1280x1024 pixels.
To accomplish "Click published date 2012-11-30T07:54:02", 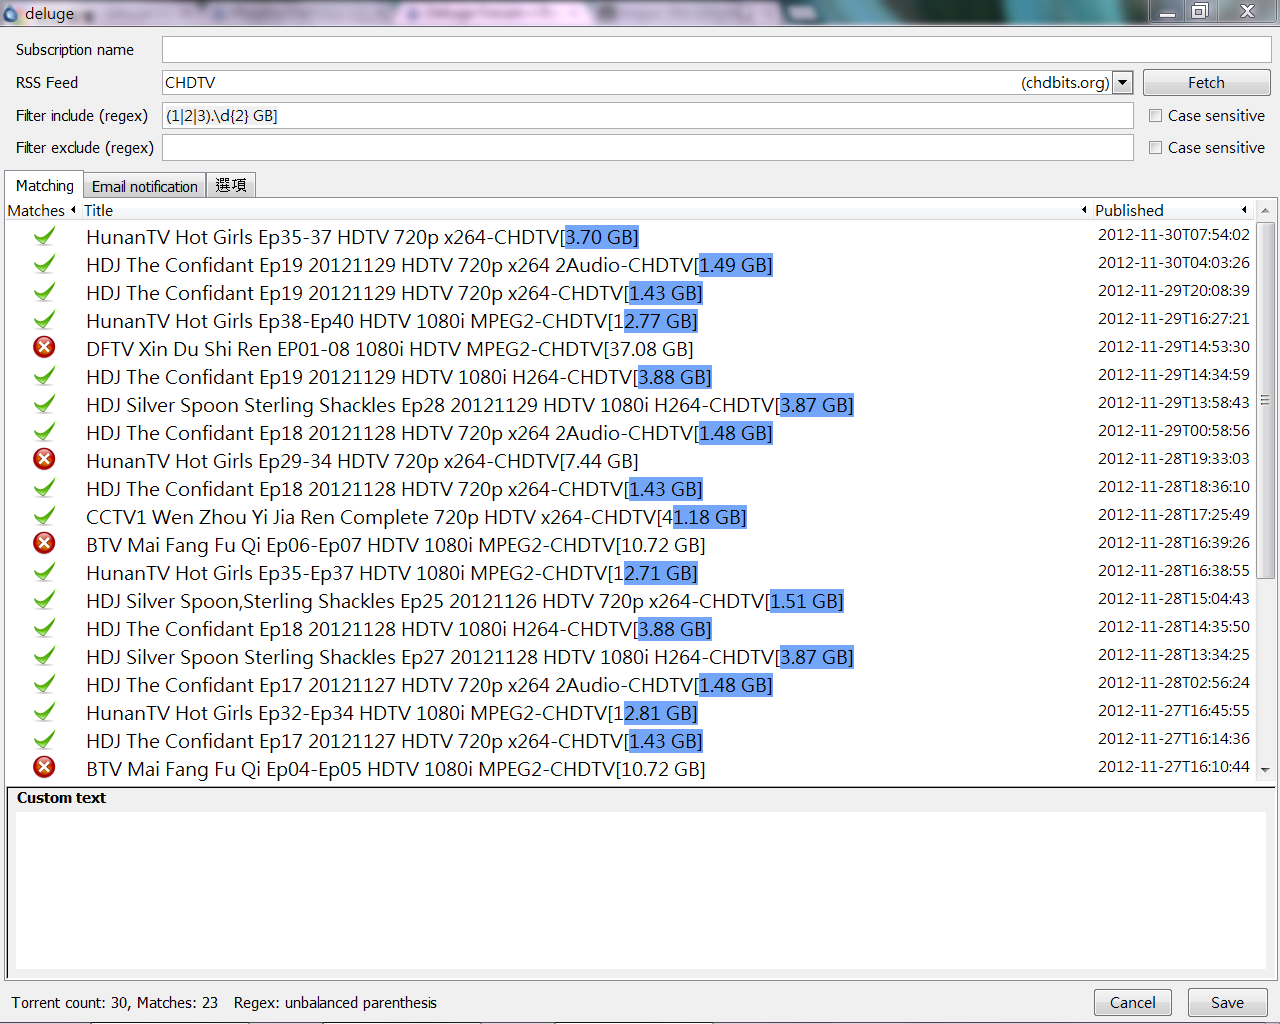I will click(x=1173, y=235).
